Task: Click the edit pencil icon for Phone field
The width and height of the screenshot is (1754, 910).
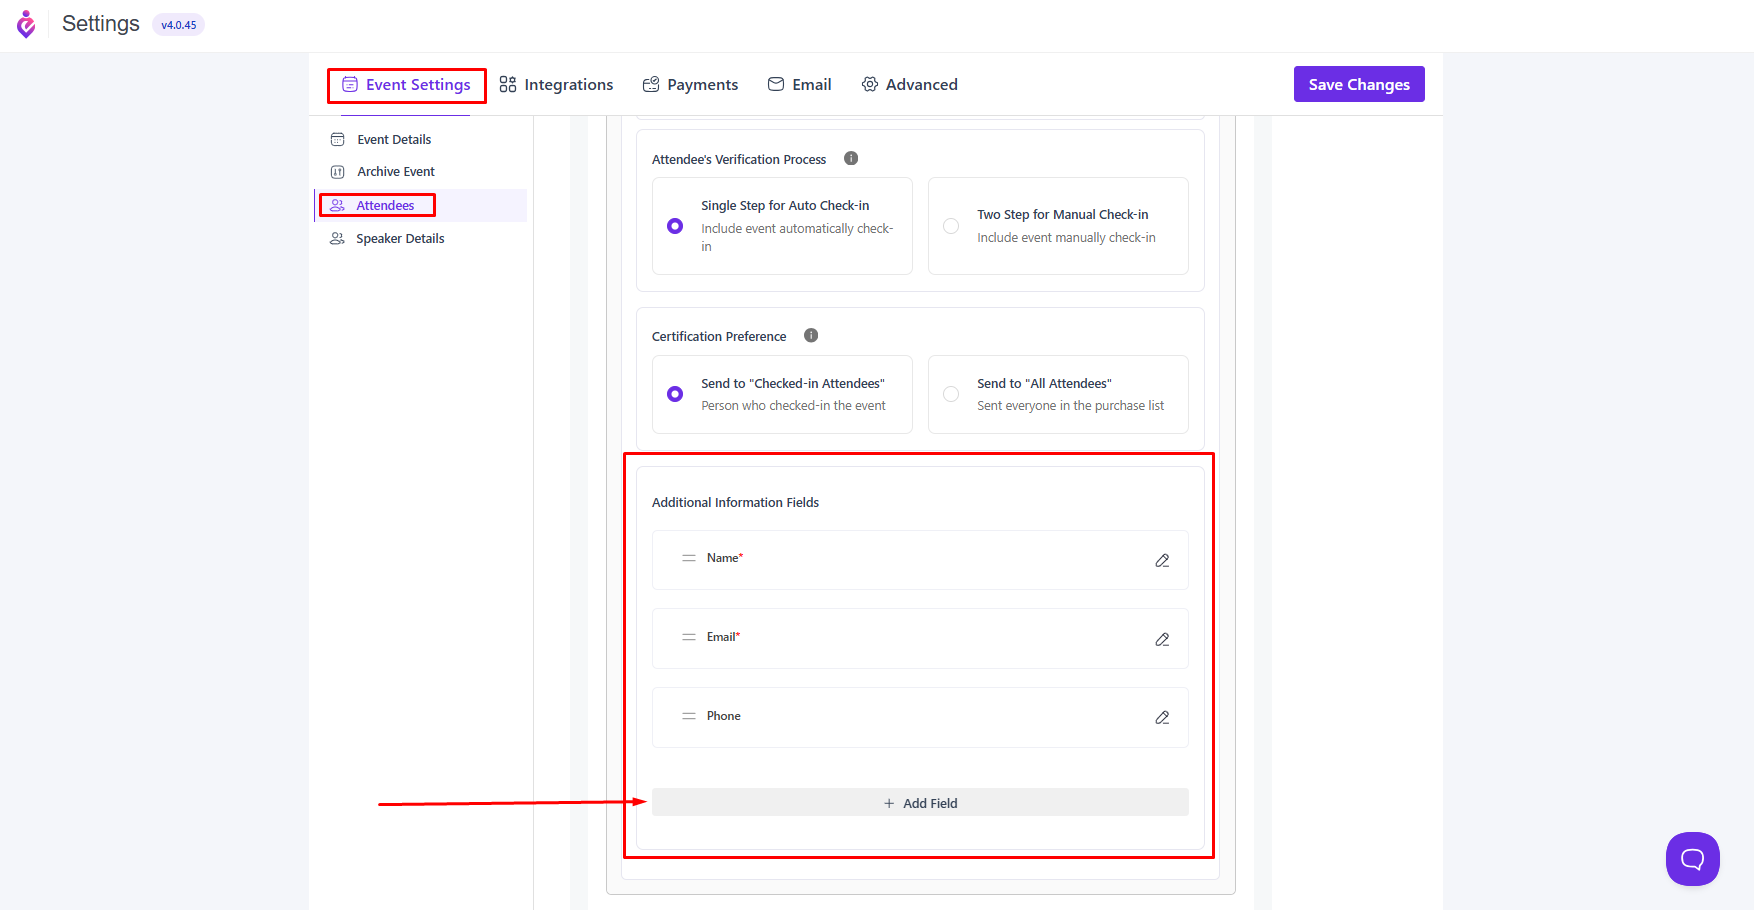Action: pos(1162,718)
